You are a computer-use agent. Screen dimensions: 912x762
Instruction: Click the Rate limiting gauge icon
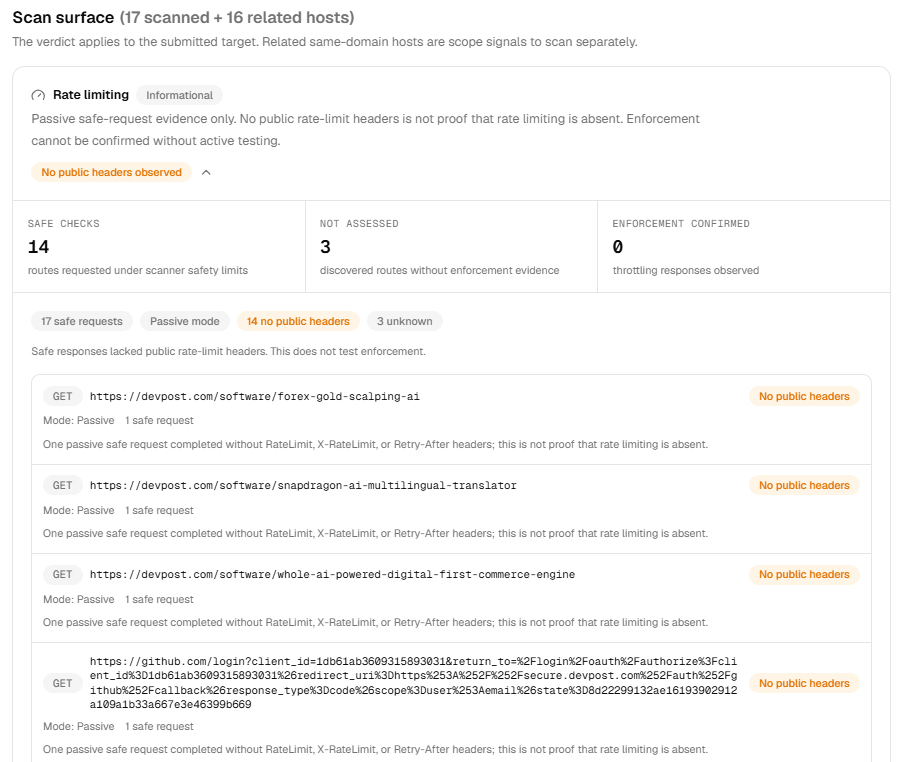[x=38, y=95]
